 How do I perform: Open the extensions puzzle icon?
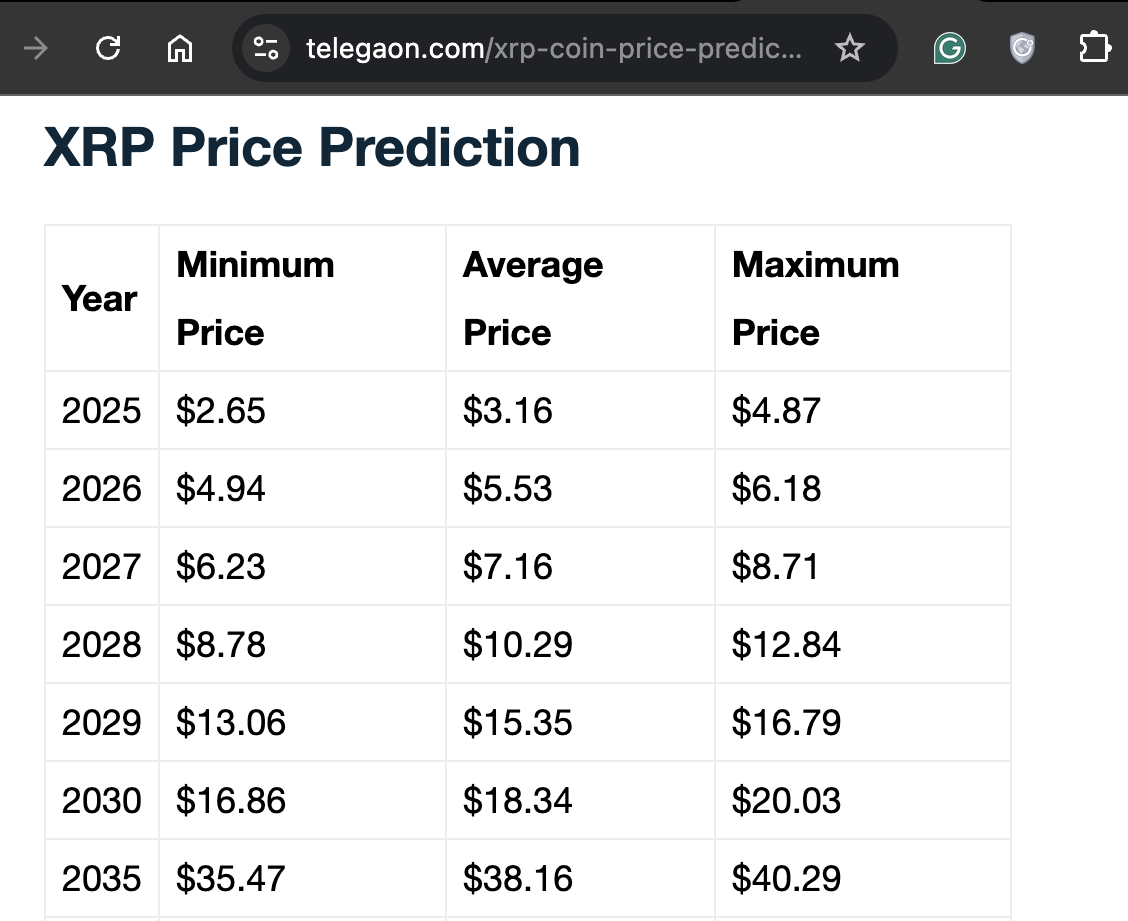coord(1094,48)
